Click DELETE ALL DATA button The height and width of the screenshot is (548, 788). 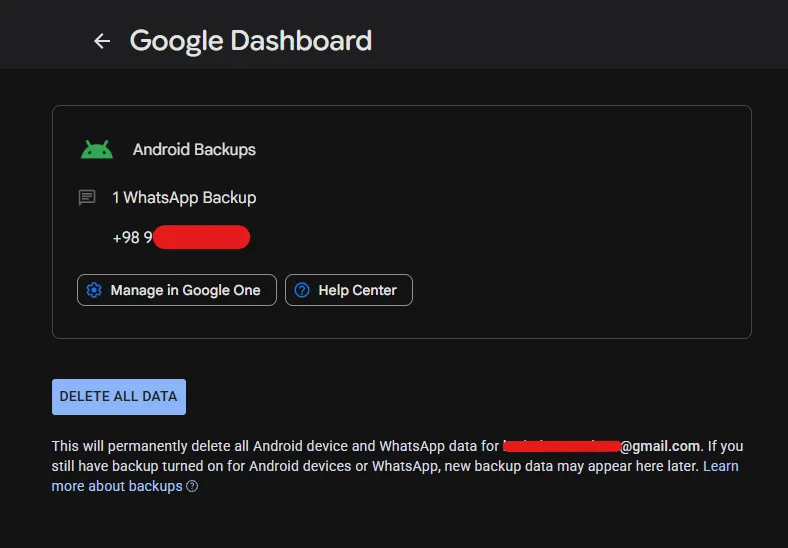119,397
